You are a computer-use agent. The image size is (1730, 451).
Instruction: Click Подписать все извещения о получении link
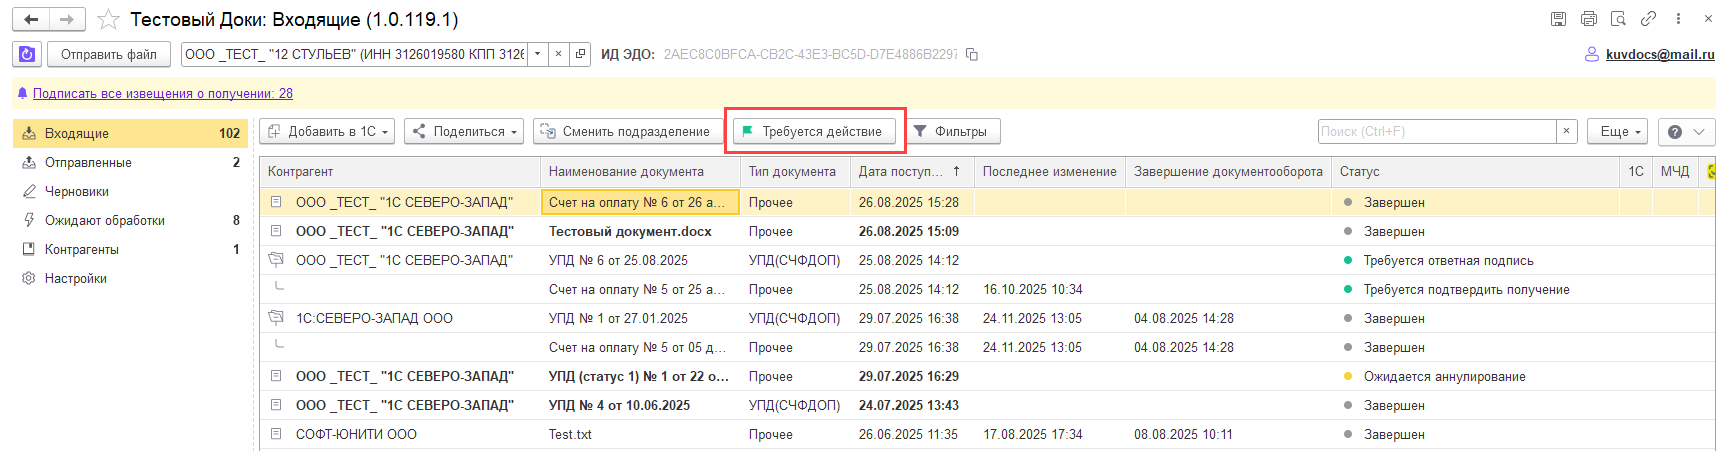pos(162,93)
